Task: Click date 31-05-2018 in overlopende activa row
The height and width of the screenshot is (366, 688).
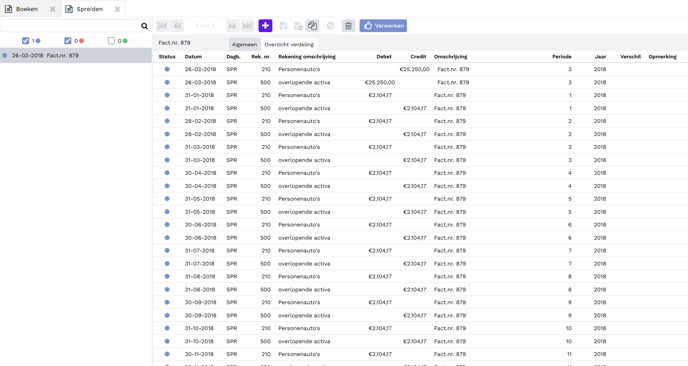Action: [200, 212]
